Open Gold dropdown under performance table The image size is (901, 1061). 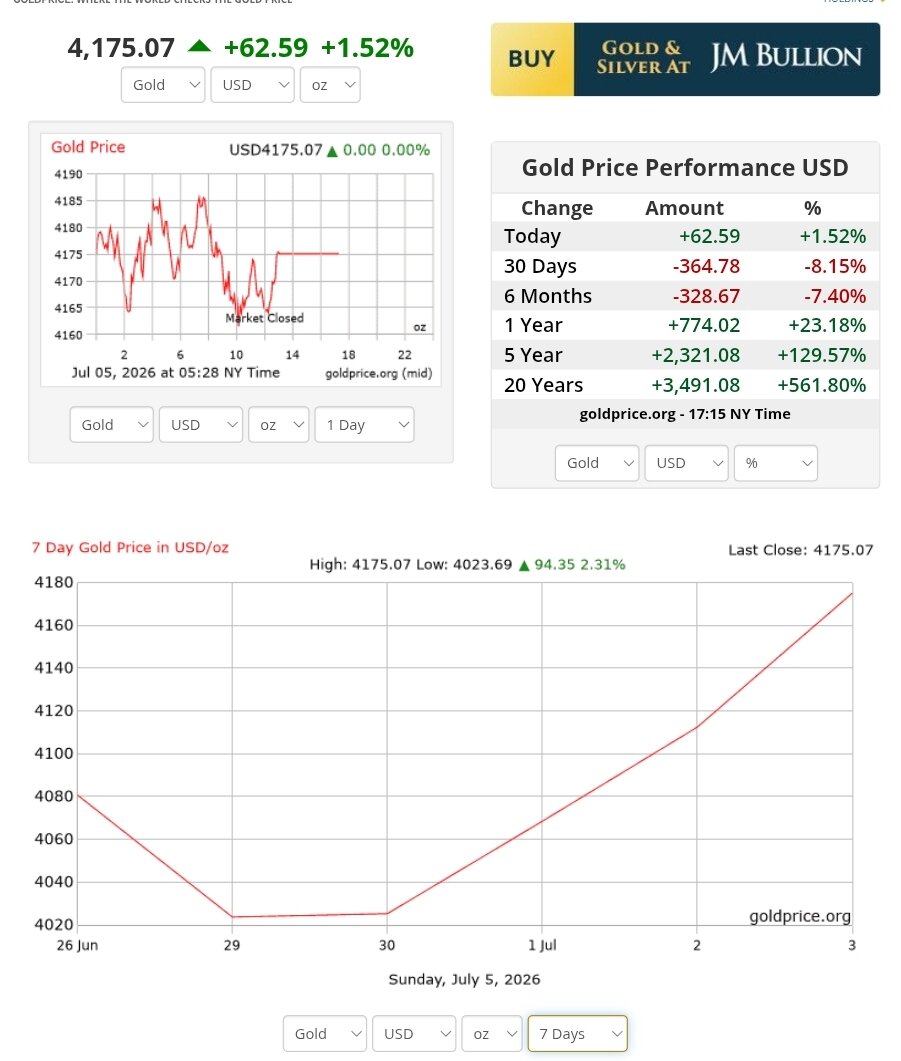(x=597, y=463)
